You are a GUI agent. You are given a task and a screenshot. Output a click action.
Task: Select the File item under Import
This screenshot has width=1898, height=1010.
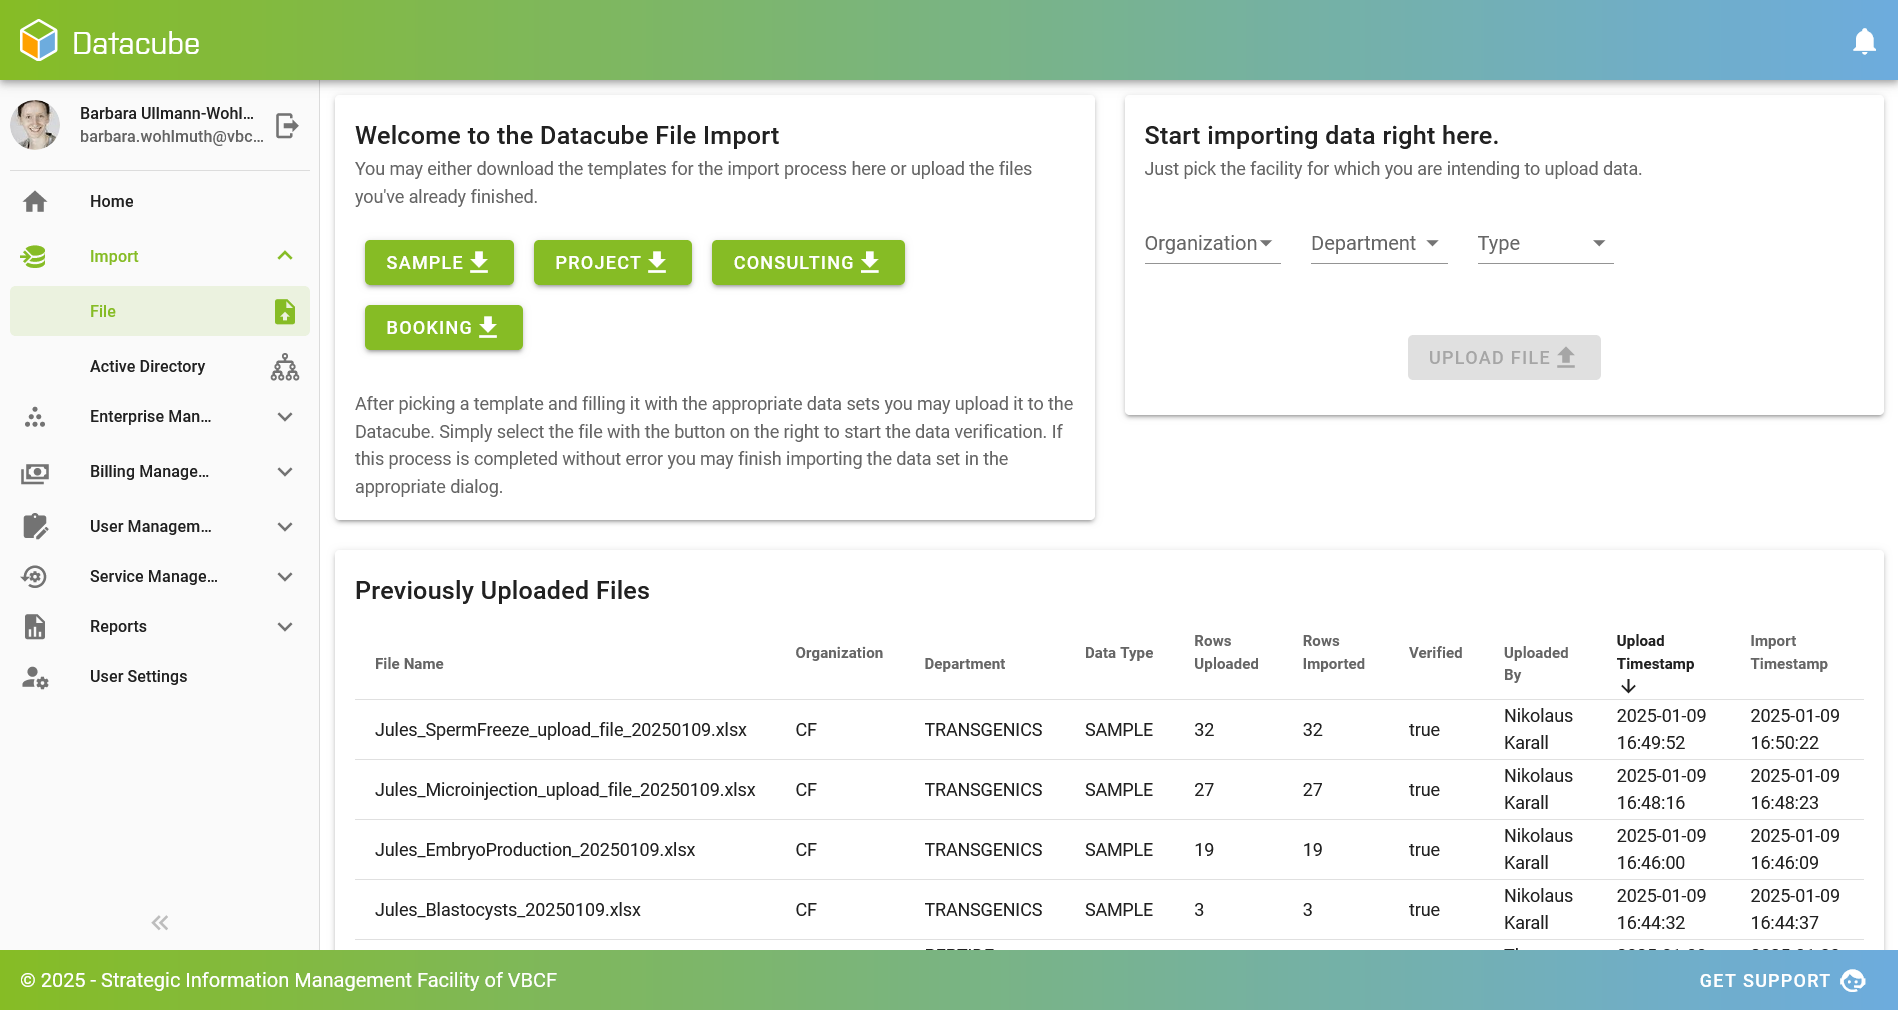[x=103, y=311]
